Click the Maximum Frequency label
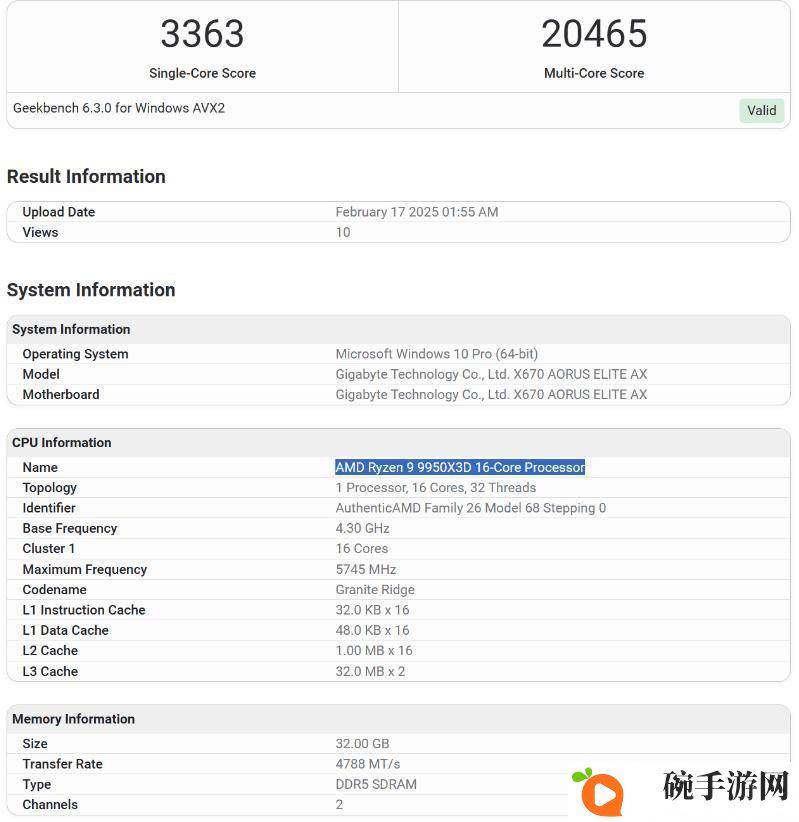The width and height of the screenshot is (799, 822). click(x=84, y=569)
